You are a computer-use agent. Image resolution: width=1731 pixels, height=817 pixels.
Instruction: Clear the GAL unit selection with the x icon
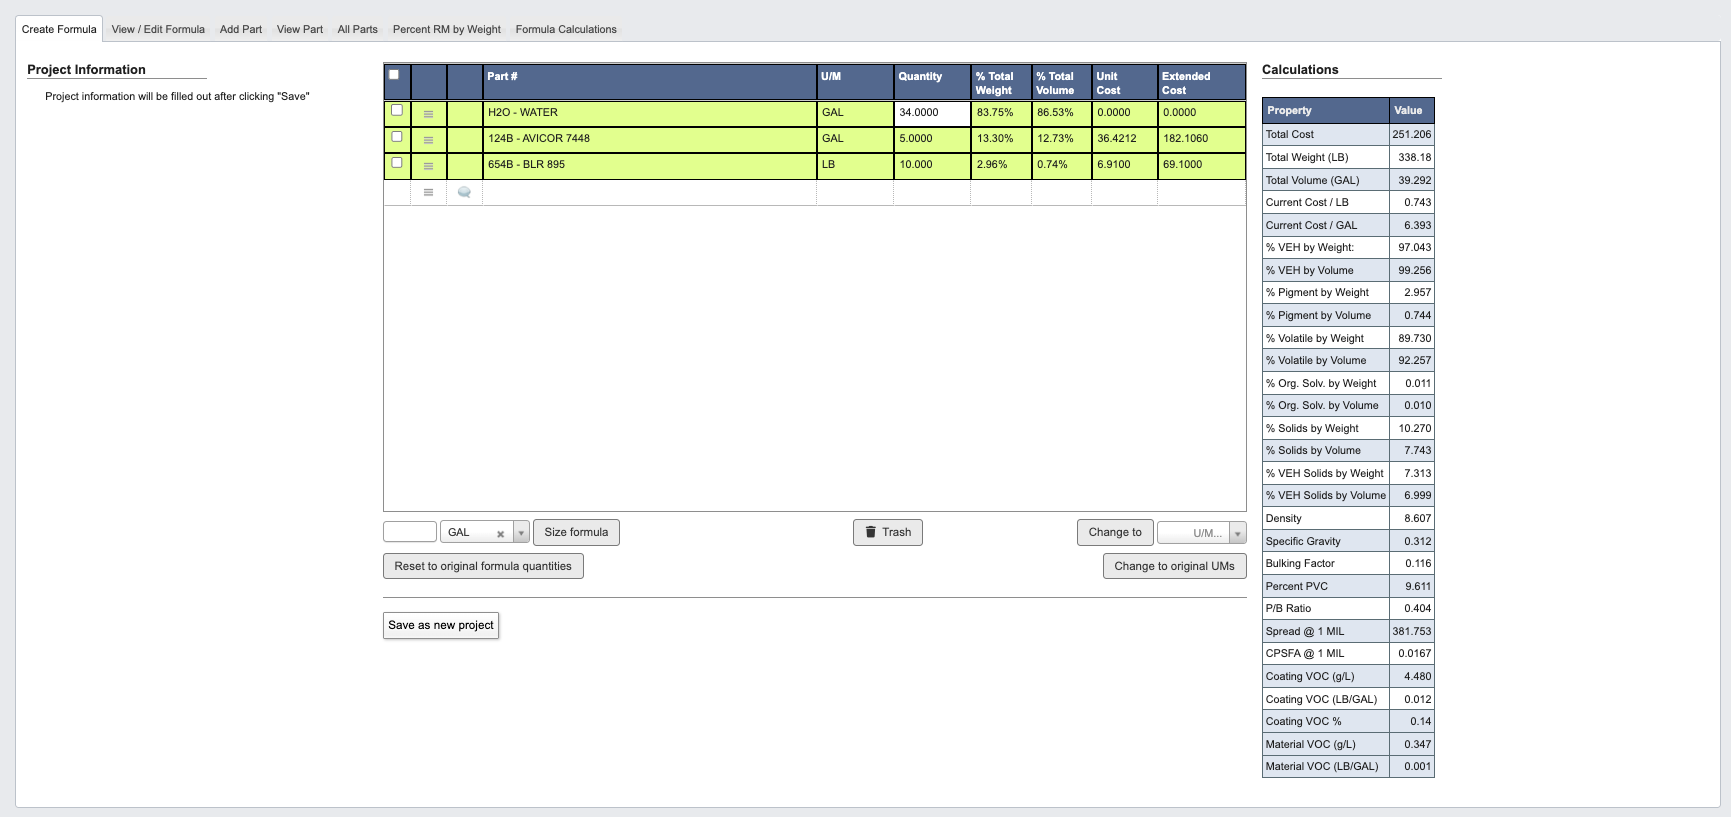click(500, 534)
